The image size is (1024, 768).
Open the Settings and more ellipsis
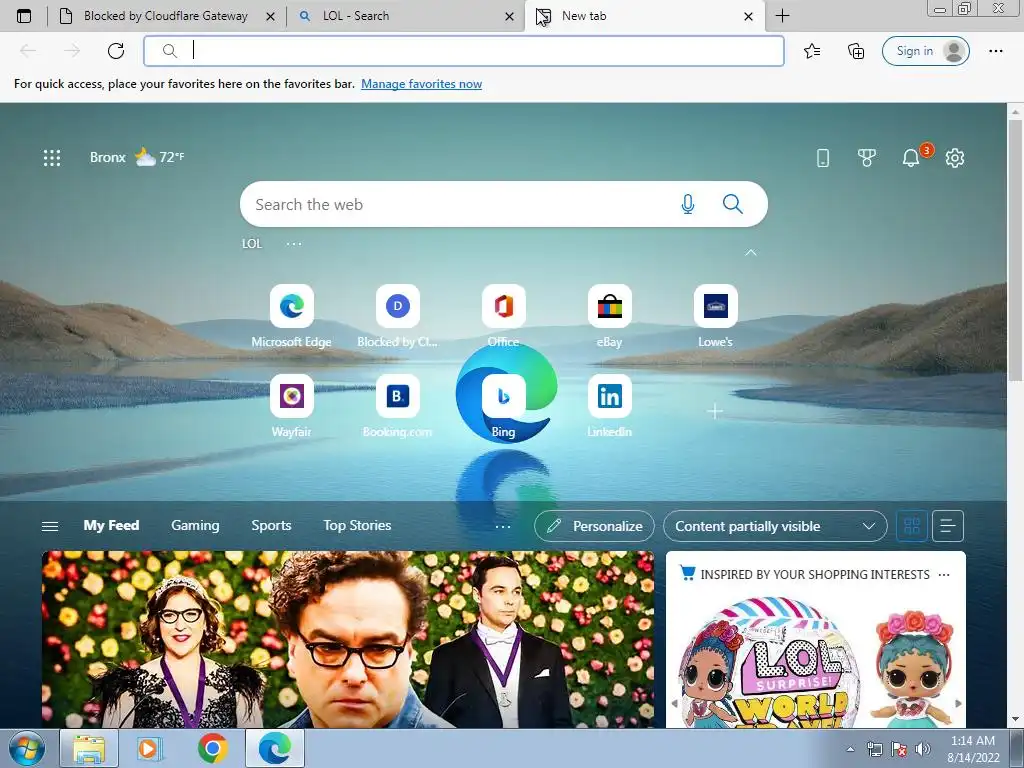click(x=995, y=51)
